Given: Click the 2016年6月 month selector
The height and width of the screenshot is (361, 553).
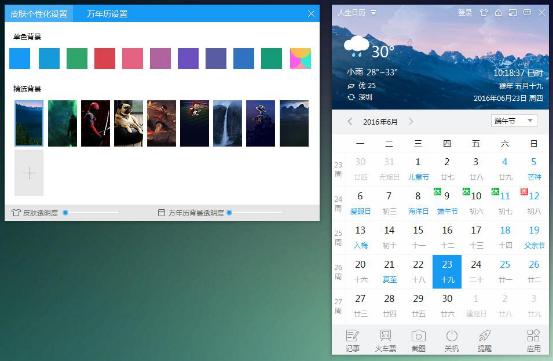Looking at the screenshot, I should pyautogui.click(x=380, y=122).
